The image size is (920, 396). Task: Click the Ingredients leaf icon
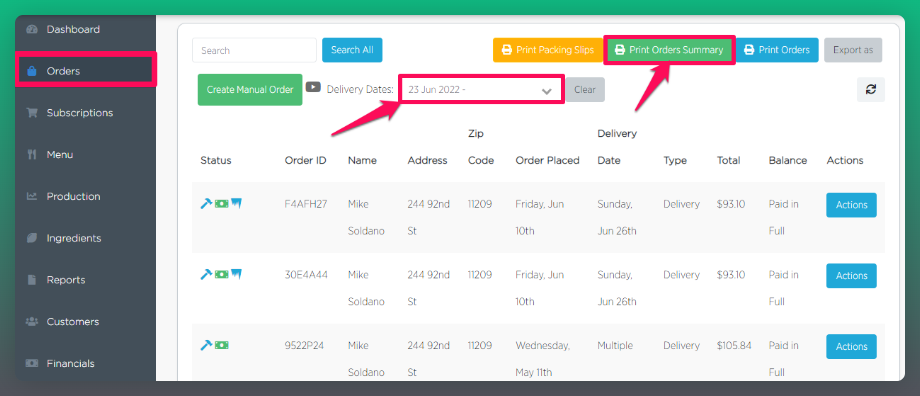(x=32, y=238)
